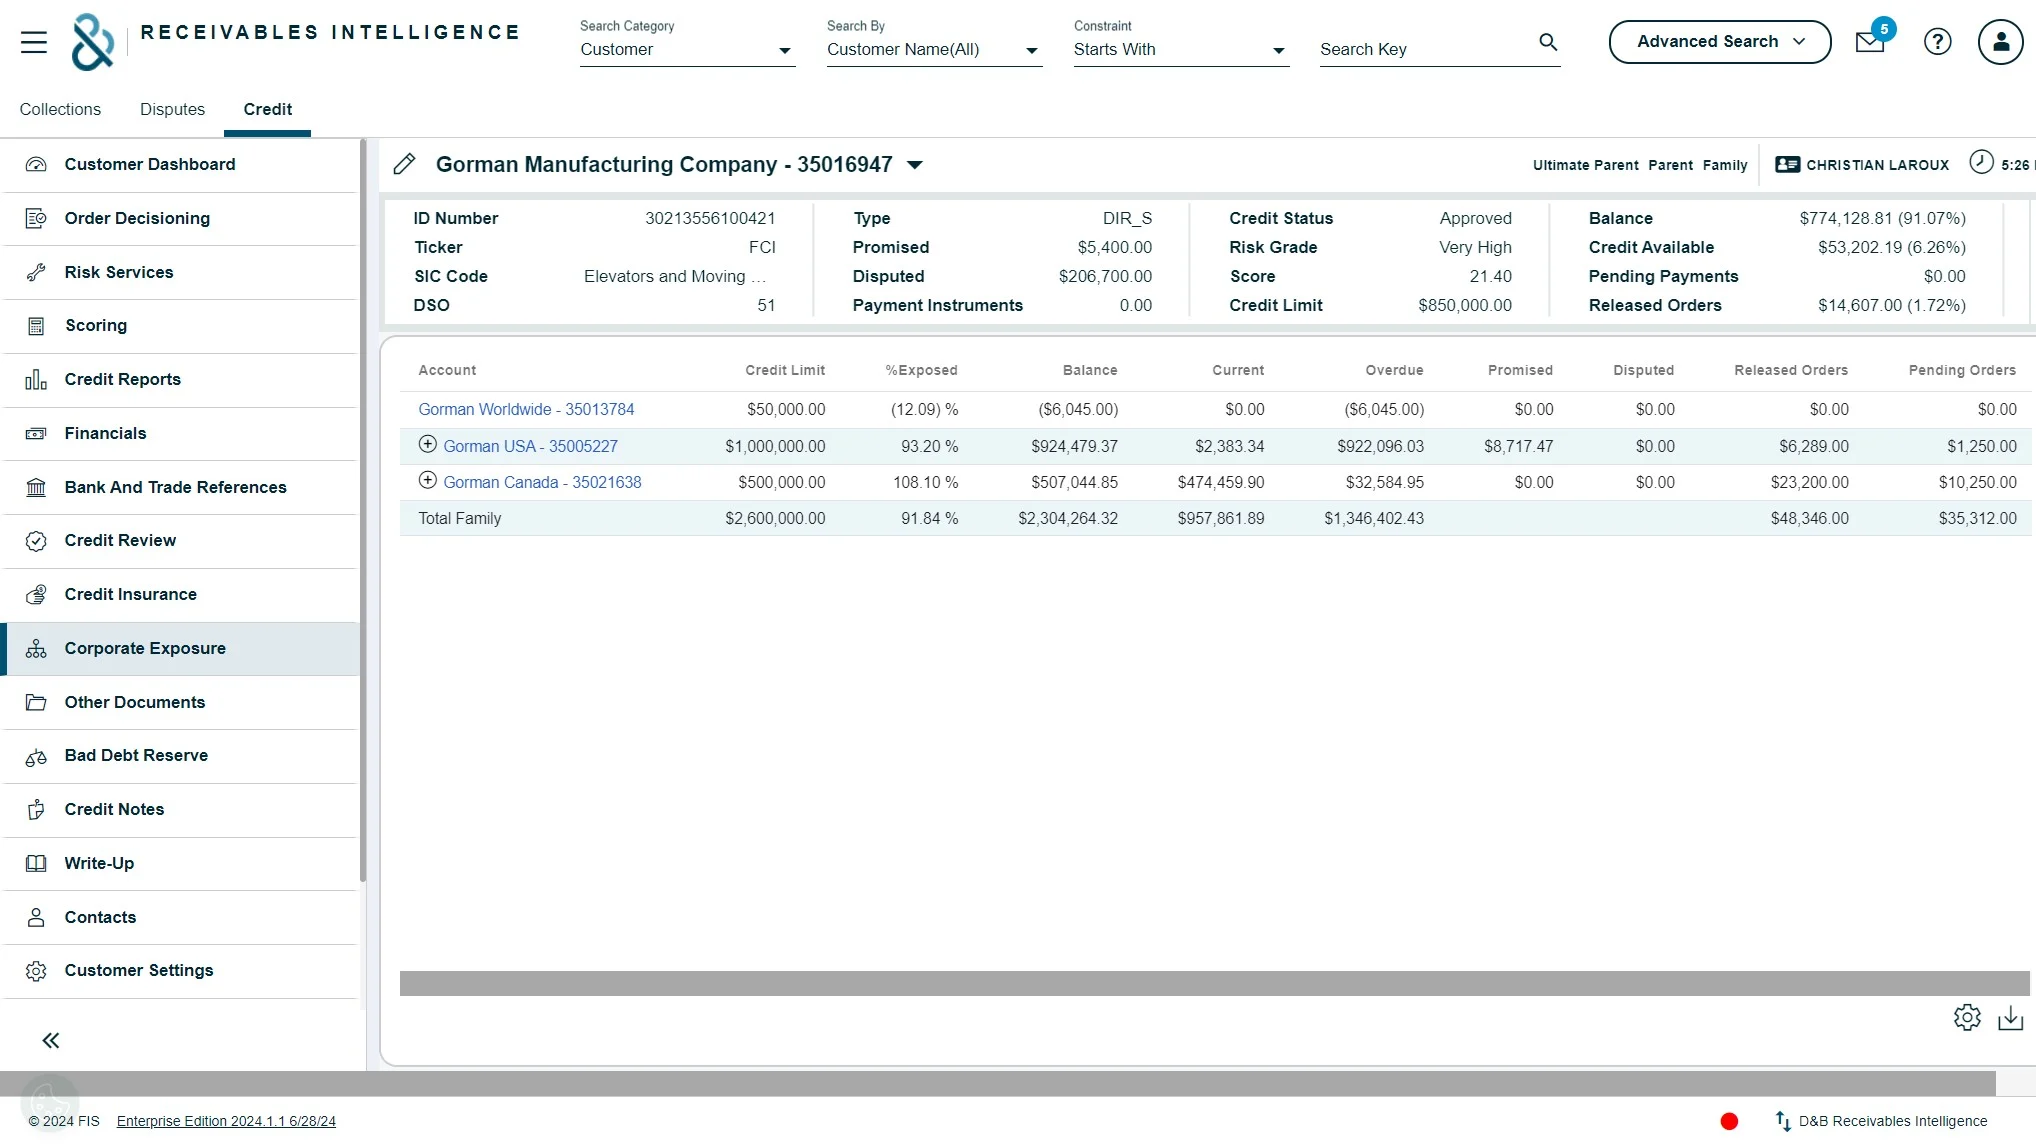Click the contact card icon next to Christian Laroux
Screen dimensions: 2036x1145
[x=1788, y=164]
